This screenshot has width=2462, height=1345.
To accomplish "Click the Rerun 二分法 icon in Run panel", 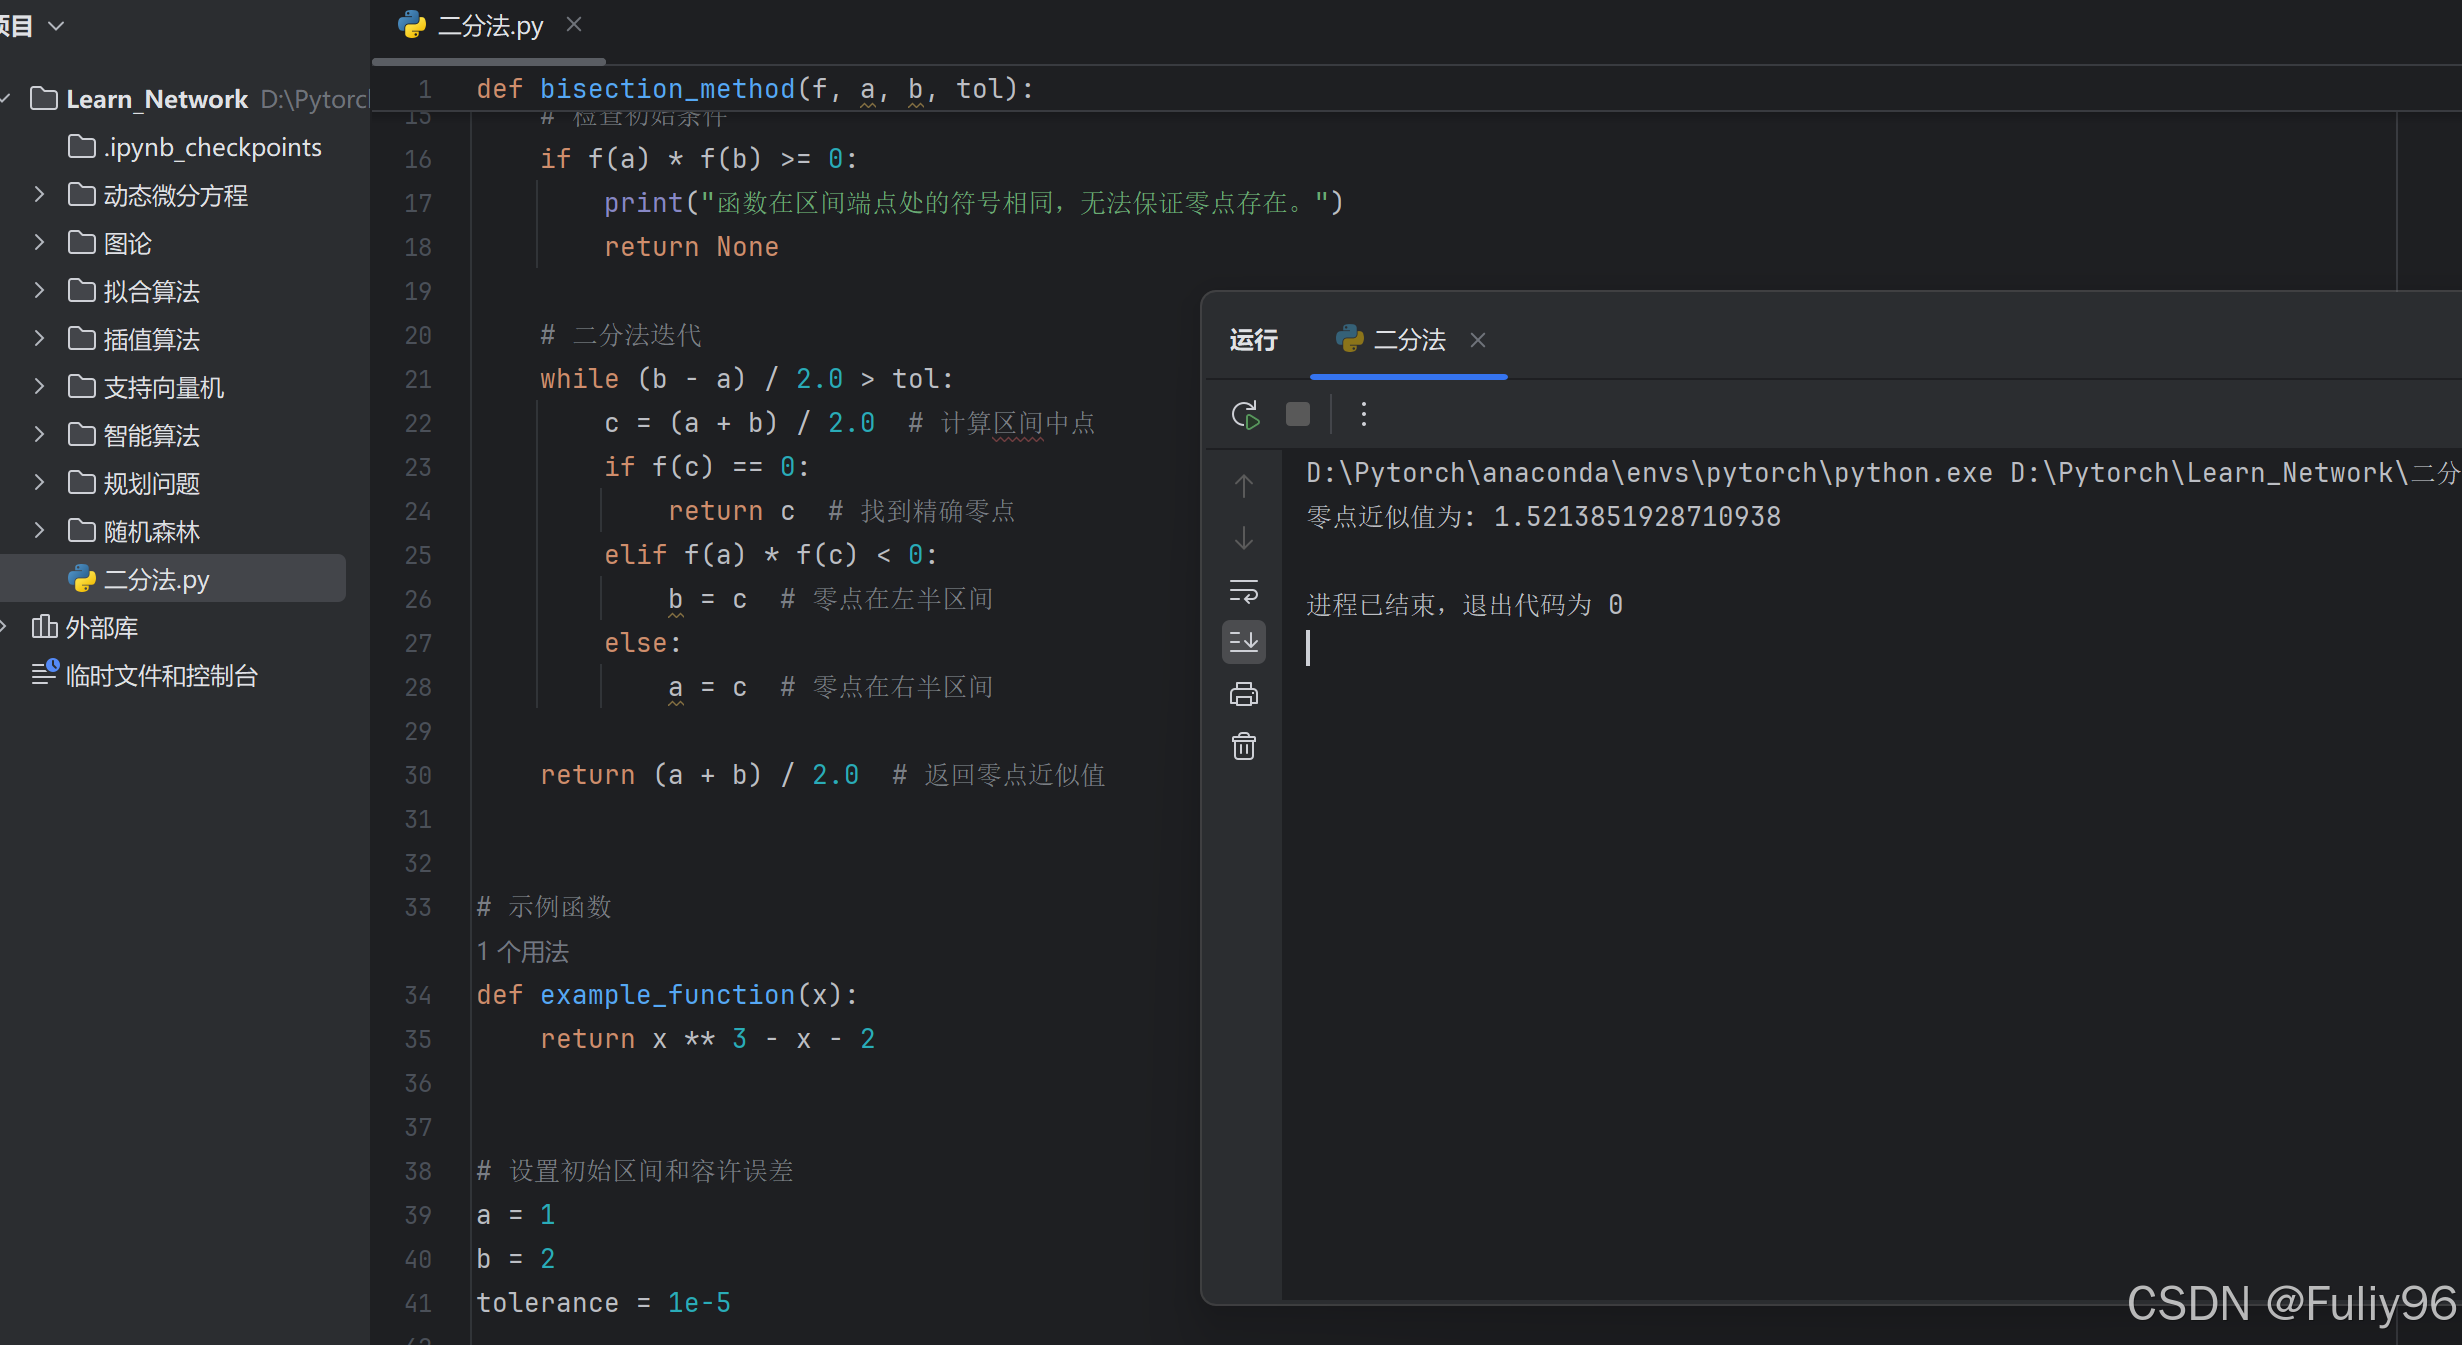I will click(1245, 414).
